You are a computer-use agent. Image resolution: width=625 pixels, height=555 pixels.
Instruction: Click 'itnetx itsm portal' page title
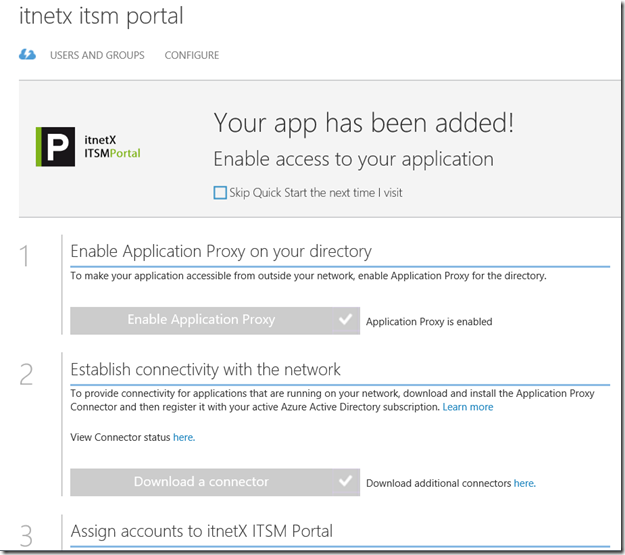101,17
